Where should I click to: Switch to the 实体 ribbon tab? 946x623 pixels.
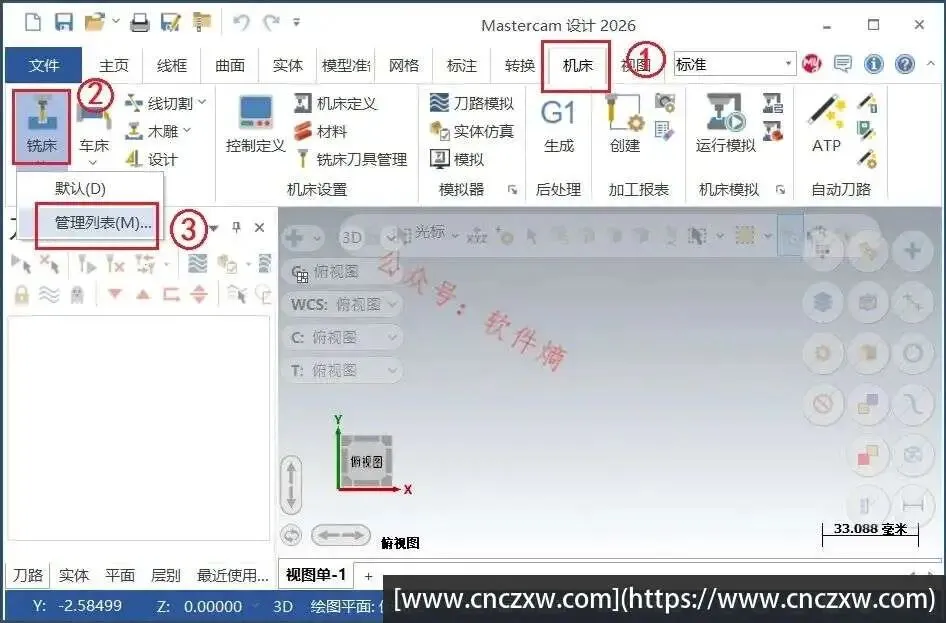coord(287,65)
